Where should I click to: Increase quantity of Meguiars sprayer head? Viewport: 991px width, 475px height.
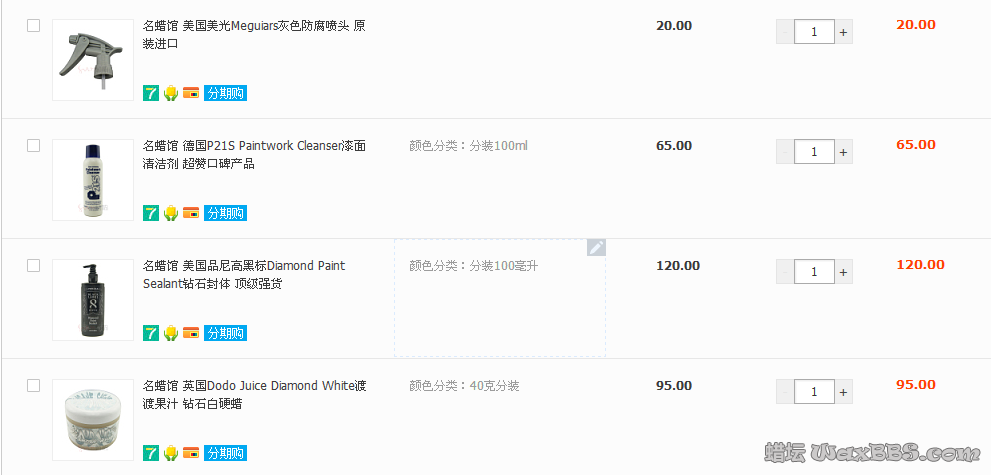[x=844, y=32]
